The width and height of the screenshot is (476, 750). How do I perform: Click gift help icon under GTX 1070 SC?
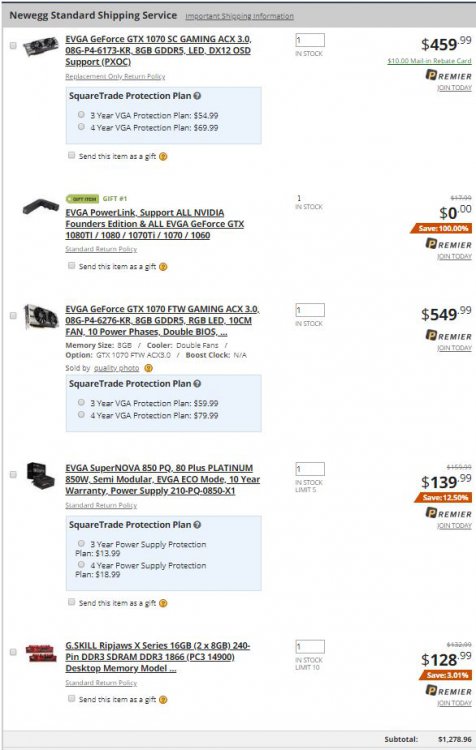[x=163, y=156]
